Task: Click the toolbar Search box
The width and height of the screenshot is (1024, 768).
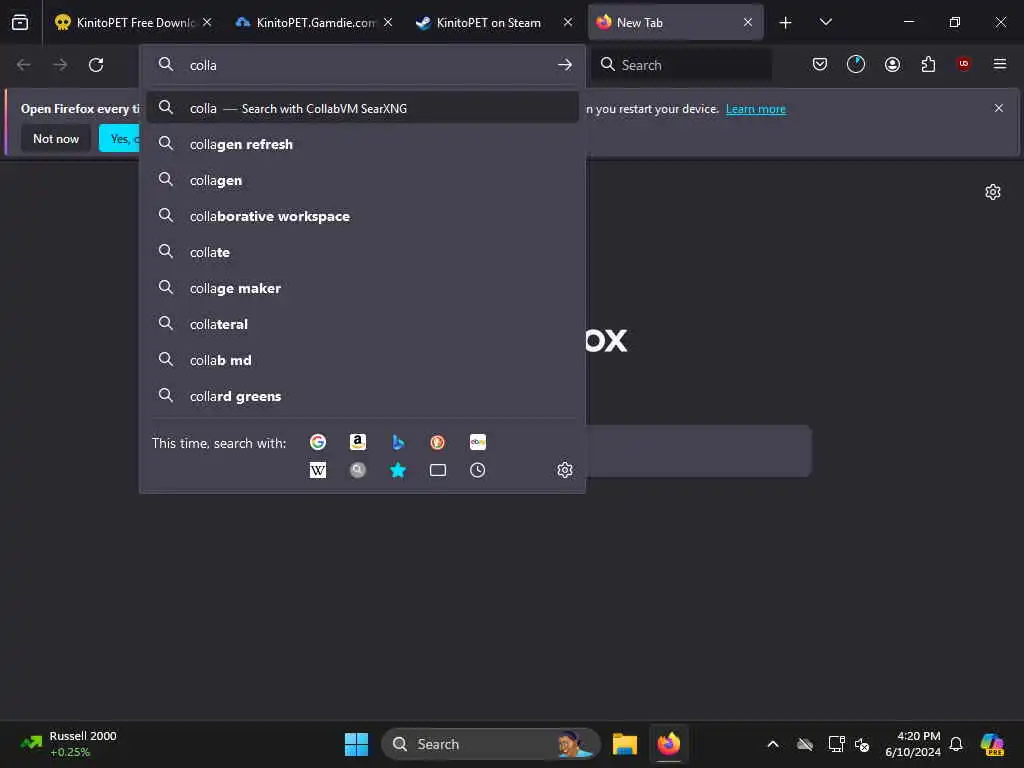Action: 681,65
